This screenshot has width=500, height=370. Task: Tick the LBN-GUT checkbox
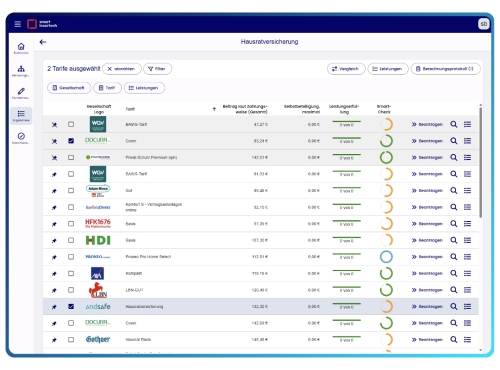click(71, 290)
